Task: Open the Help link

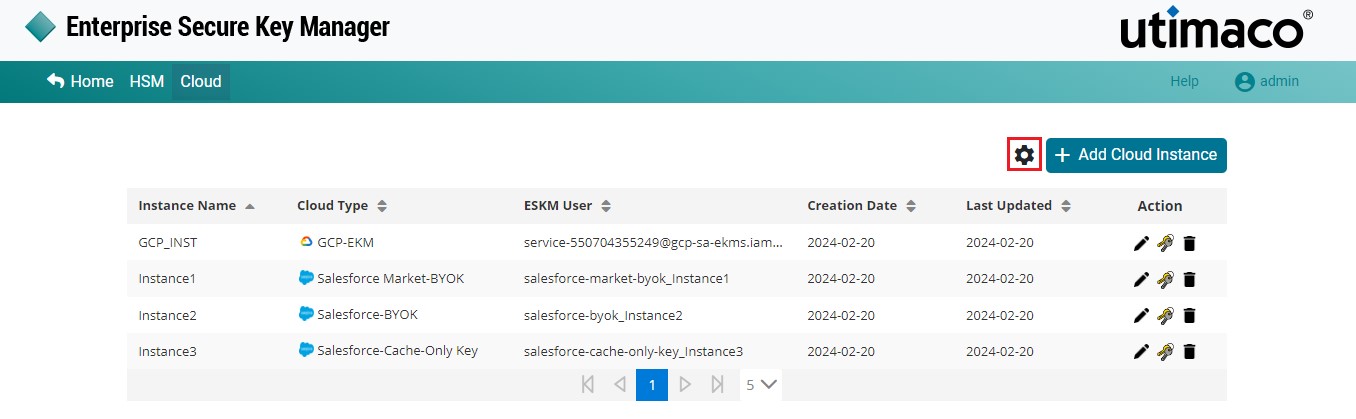Action: [1184, 82]
